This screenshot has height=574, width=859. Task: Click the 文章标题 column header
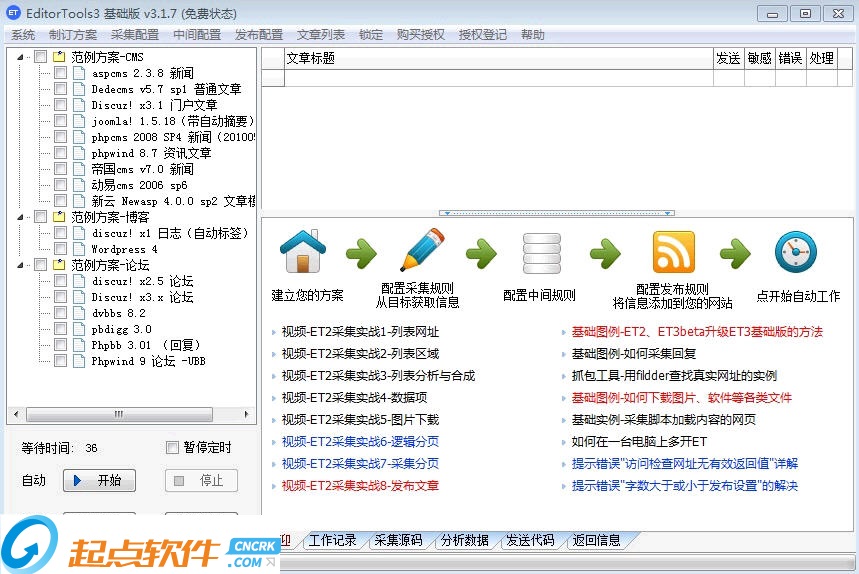(499, 58)
